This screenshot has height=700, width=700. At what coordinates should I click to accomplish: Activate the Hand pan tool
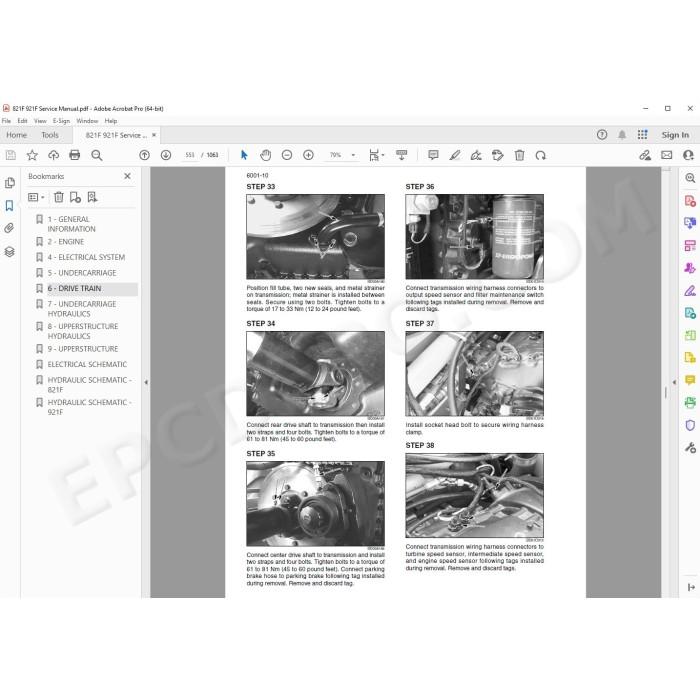pos(266,155)
